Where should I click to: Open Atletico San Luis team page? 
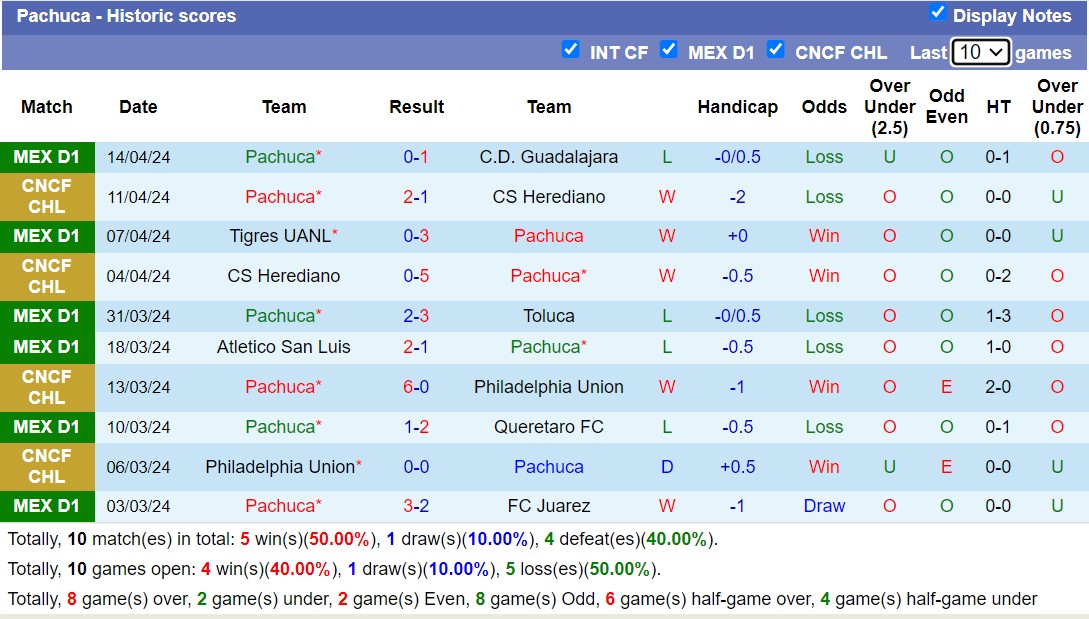coord(284,347)
